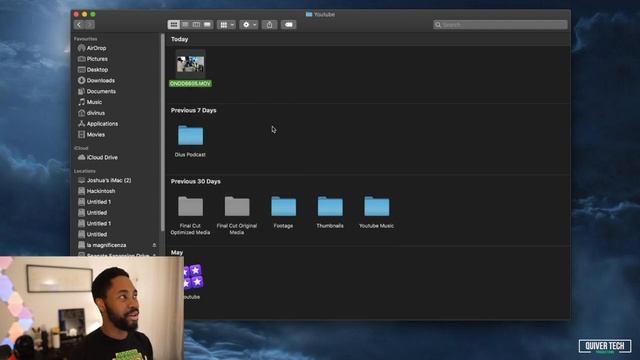The height and width of the screenshot is (360, 640).
Task: Click the May group header
Action: click(177, 253)
